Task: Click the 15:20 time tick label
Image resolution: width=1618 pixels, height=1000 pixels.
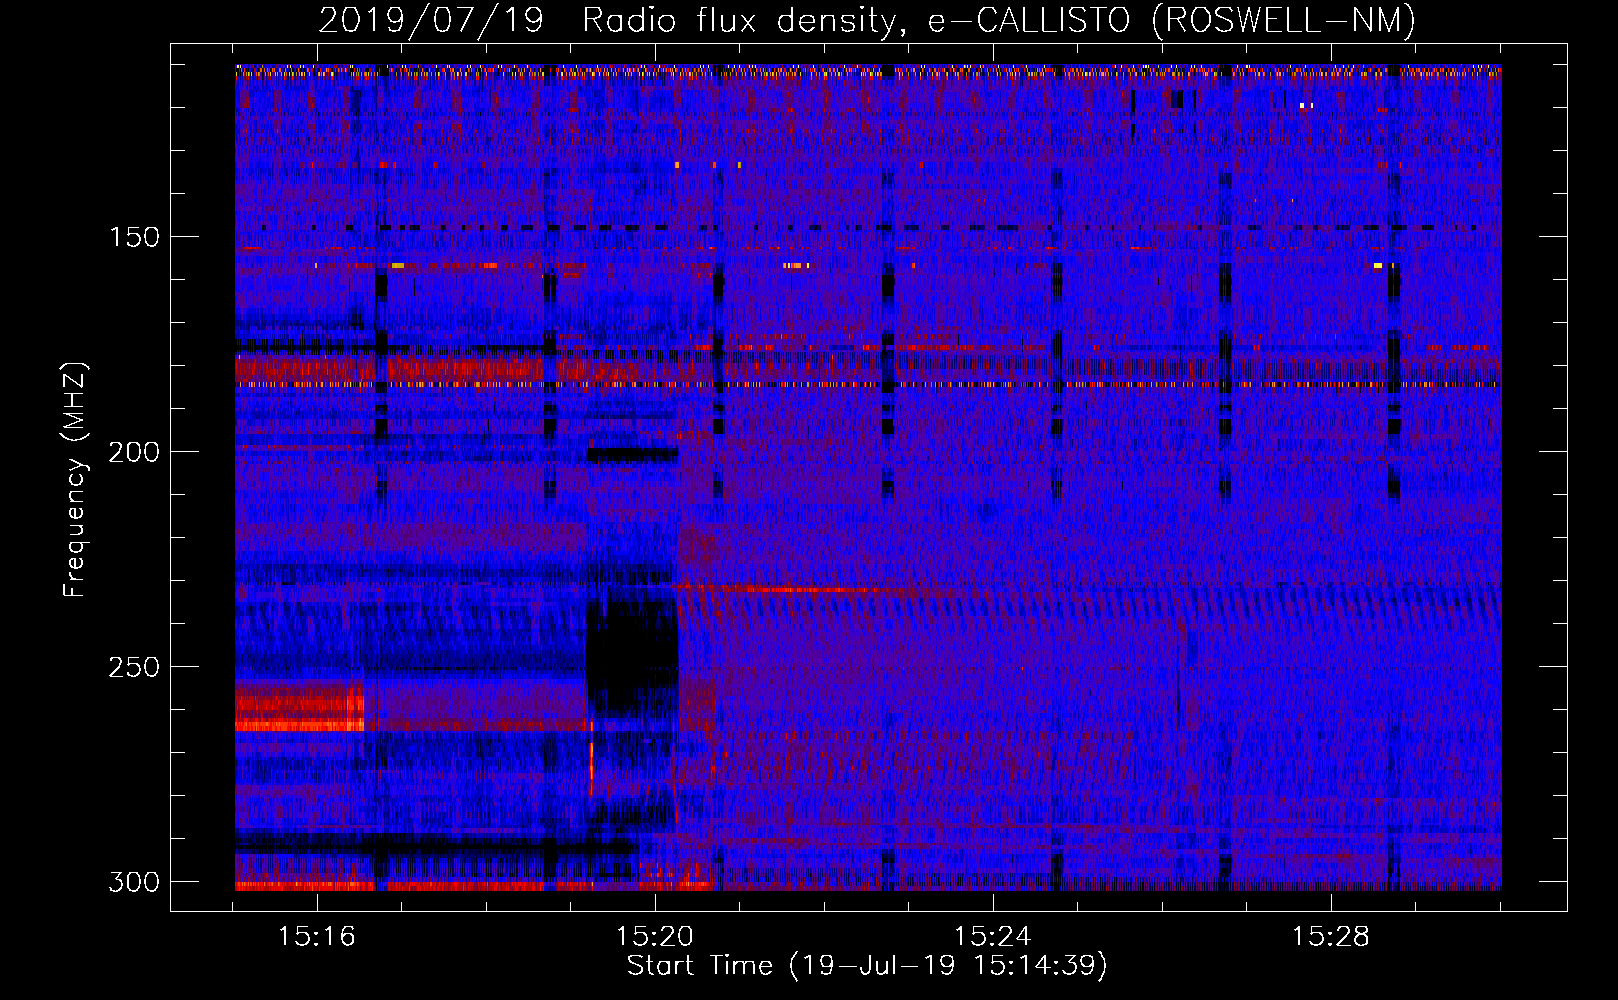Action: [x=655, y=937]
